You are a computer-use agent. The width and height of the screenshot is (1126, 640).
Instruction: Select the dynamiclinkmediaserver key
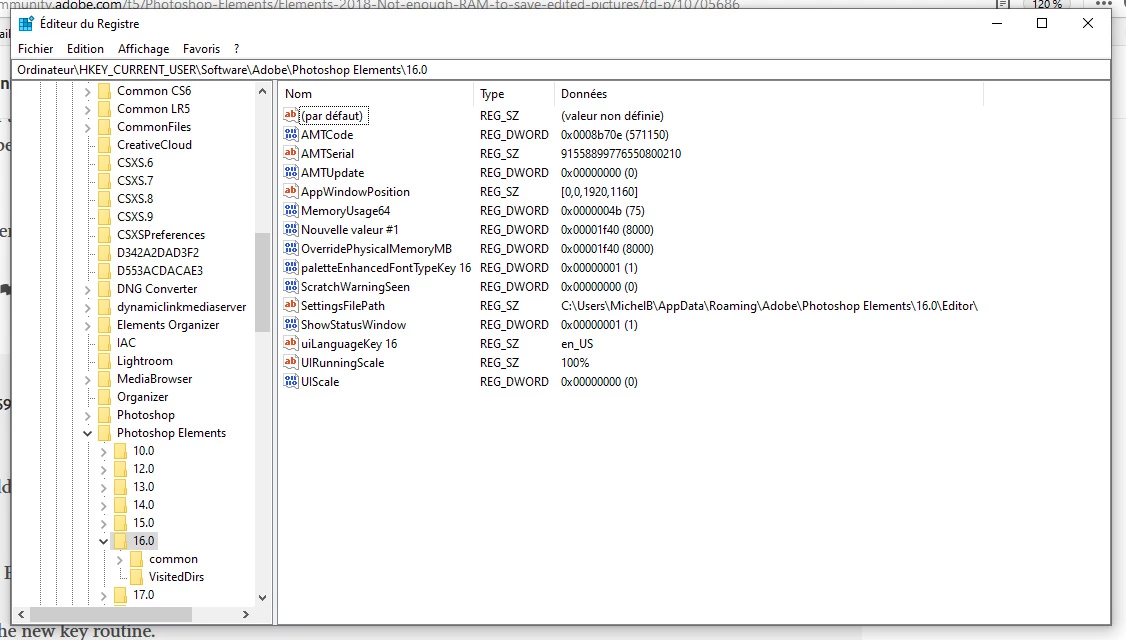(x=182, y=307)
